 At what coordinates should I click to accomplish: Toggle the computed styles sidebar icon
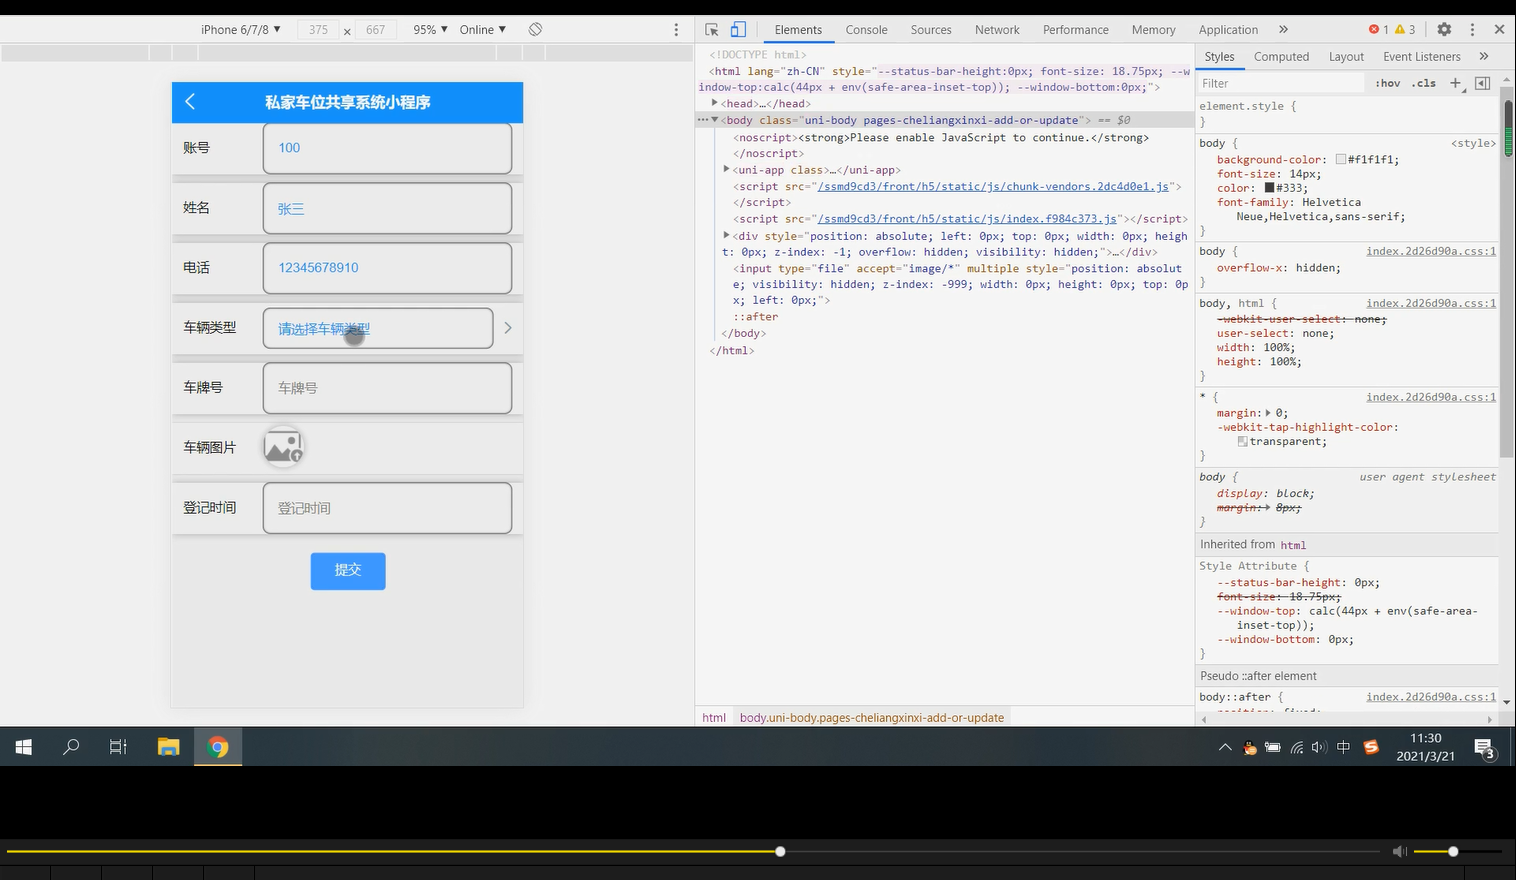(1483, 83)
